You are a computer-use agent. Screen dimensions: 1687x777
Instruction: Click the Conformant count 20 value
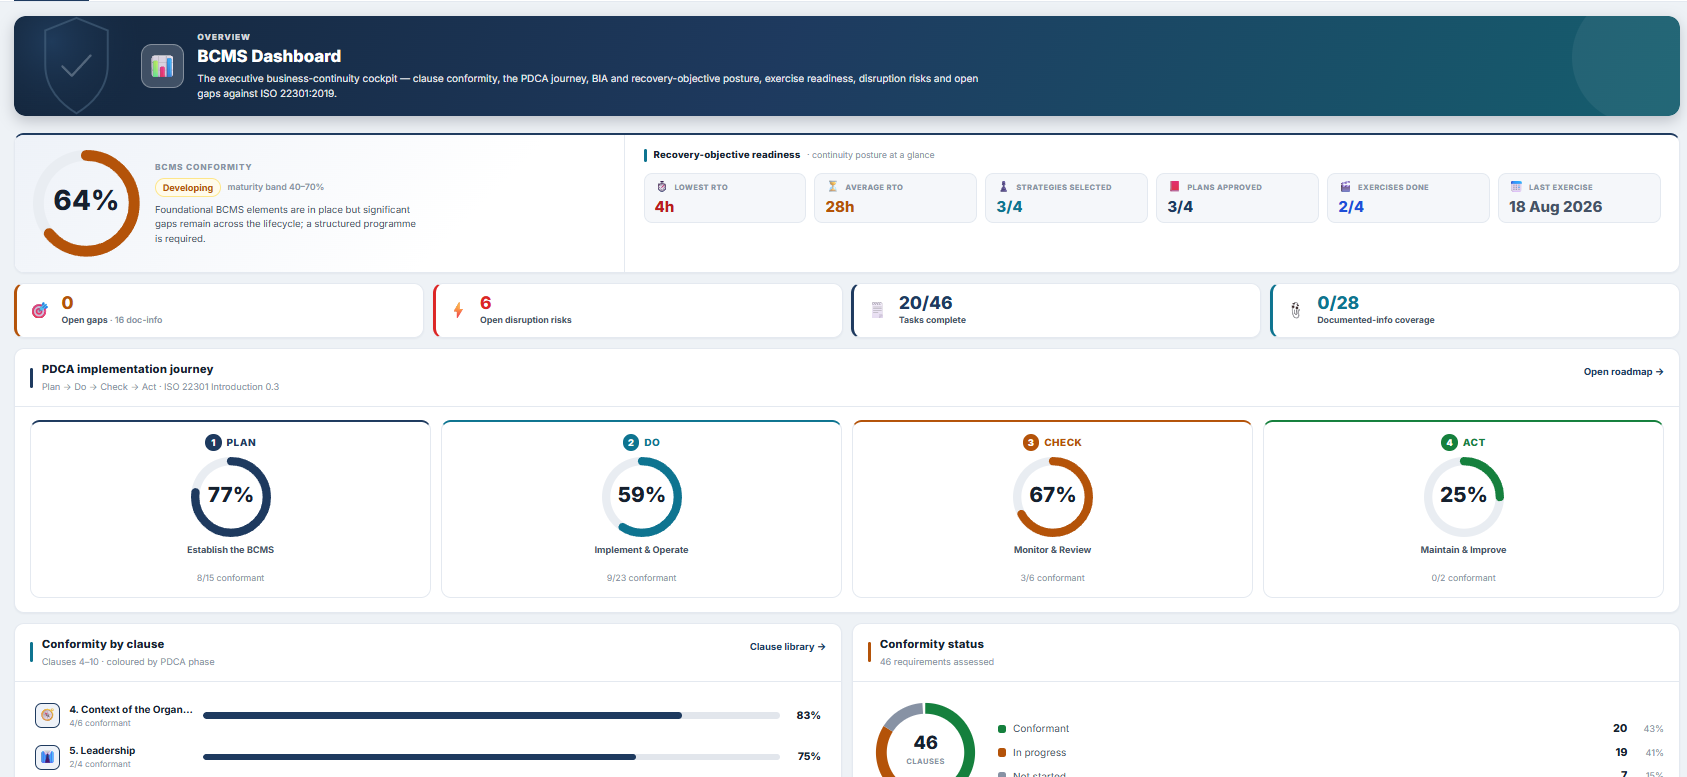(1620, 728)
